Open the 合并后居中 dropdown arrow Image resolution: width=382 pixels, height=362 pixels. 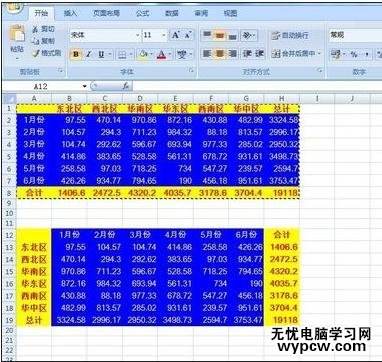click(319, 54)
